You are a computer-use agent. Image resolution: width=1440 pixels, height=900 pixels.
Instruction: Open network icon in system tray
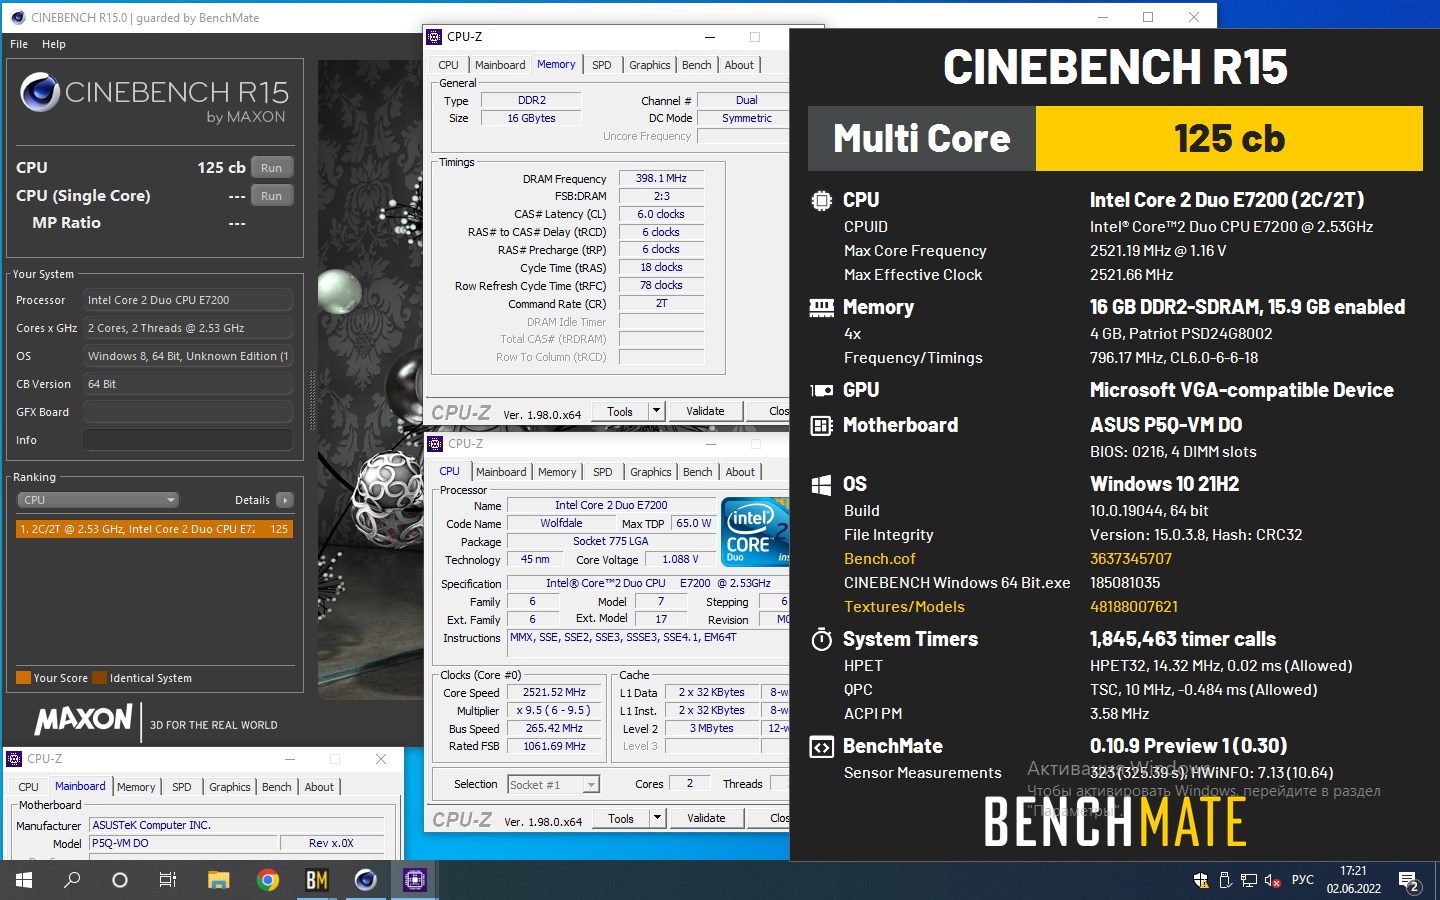point(1249,880)
